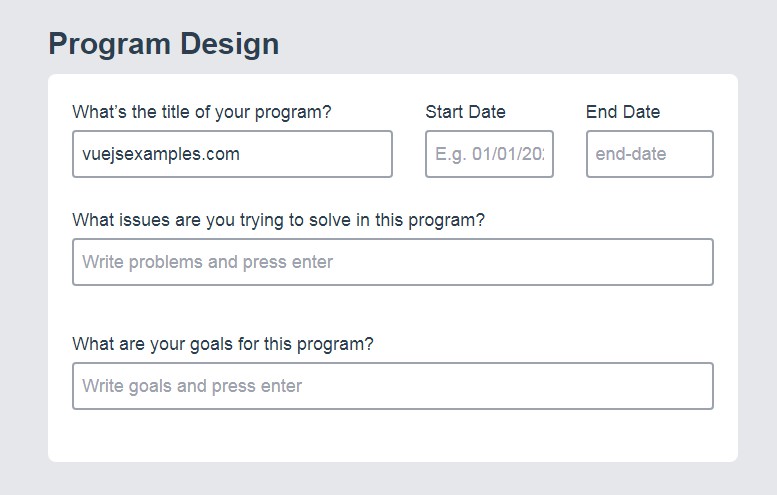This screenshot has width=777, height=495.
Task: Click the goals tag input field
Action: coord(392,386)
